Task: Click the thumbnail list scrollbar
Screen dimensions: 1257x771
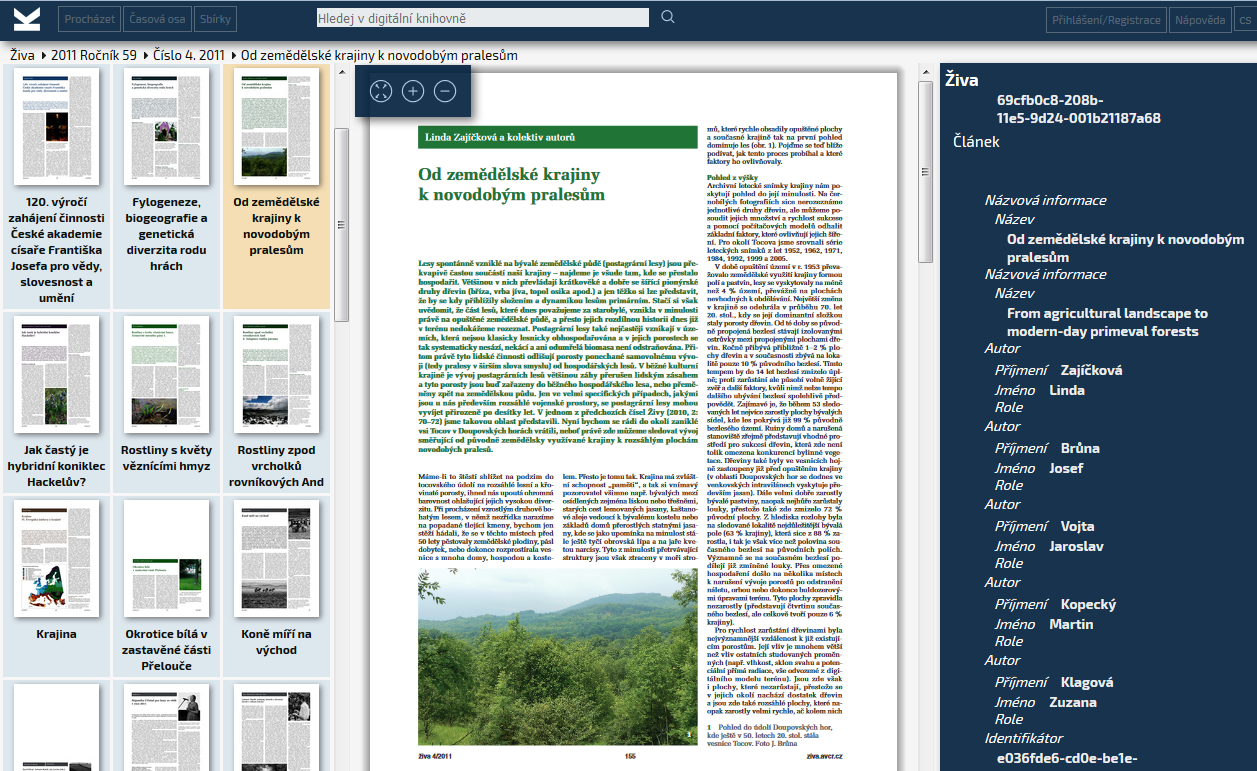Action: pos(341,225)
